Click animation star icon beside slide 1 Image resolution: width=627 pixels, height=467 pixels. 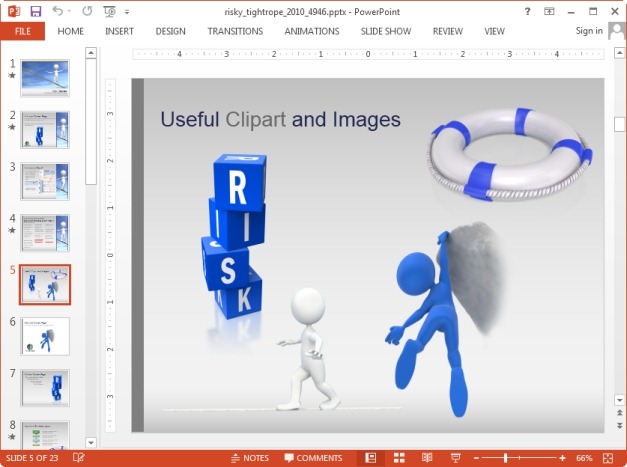(x=12, y=75)
